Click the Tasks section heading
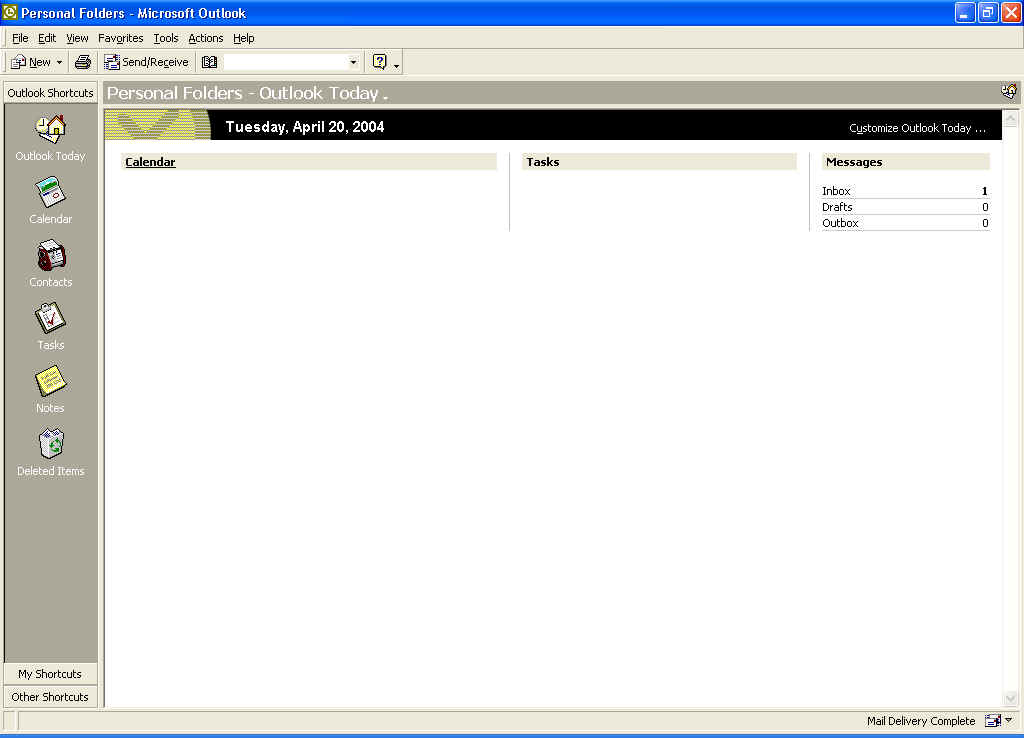This screenshot has width=1024, height=738. click(x=543, y=162)
